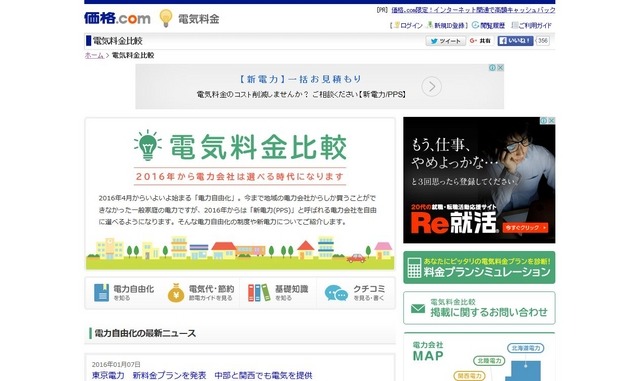Open the Re就活 ad info icon
This screenshot has width=640, height=381.
click(544, 120)
